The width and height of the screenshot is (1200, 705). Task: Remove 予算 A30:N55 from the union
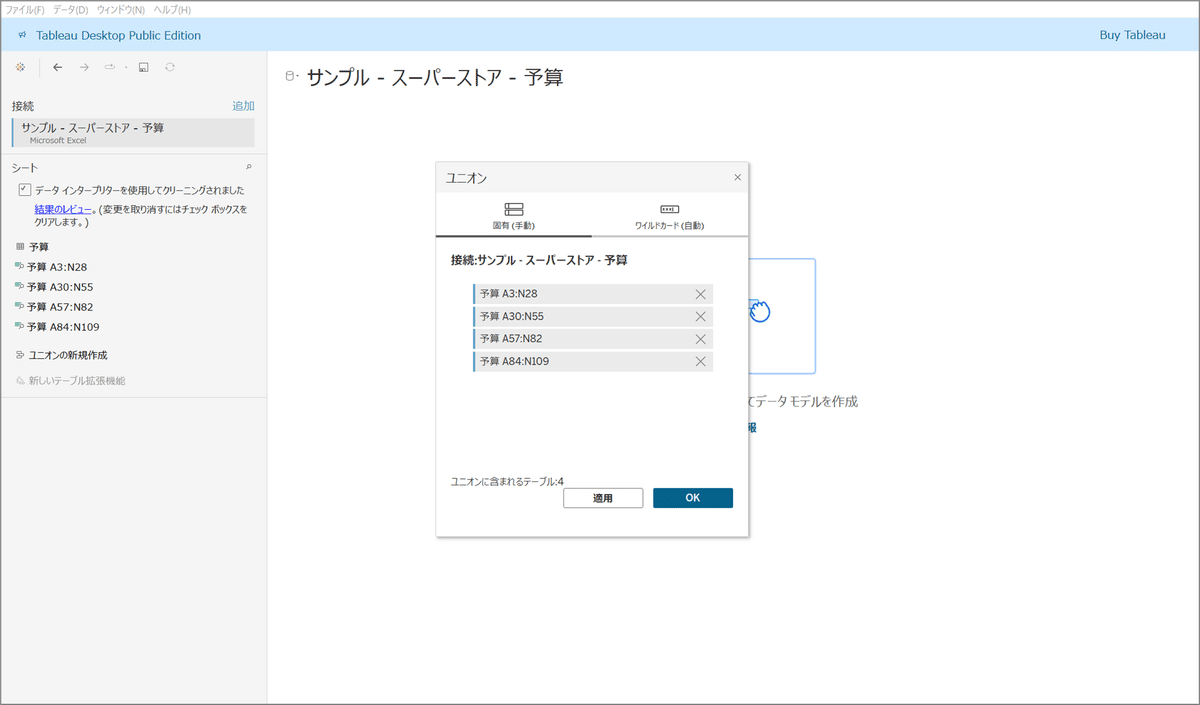point(700,316)
